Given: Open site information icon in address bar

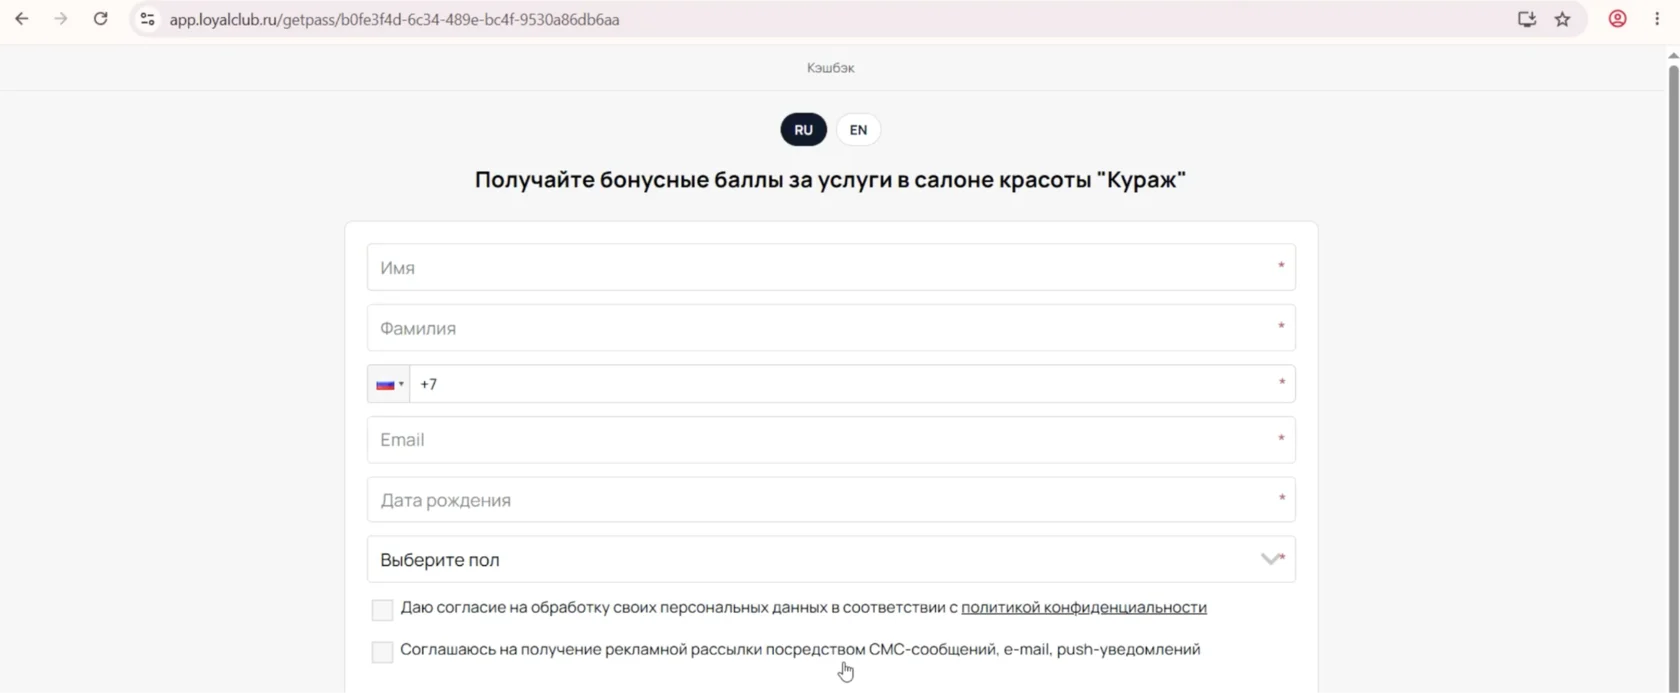Looking at the screenshot, I should (147, 19).
